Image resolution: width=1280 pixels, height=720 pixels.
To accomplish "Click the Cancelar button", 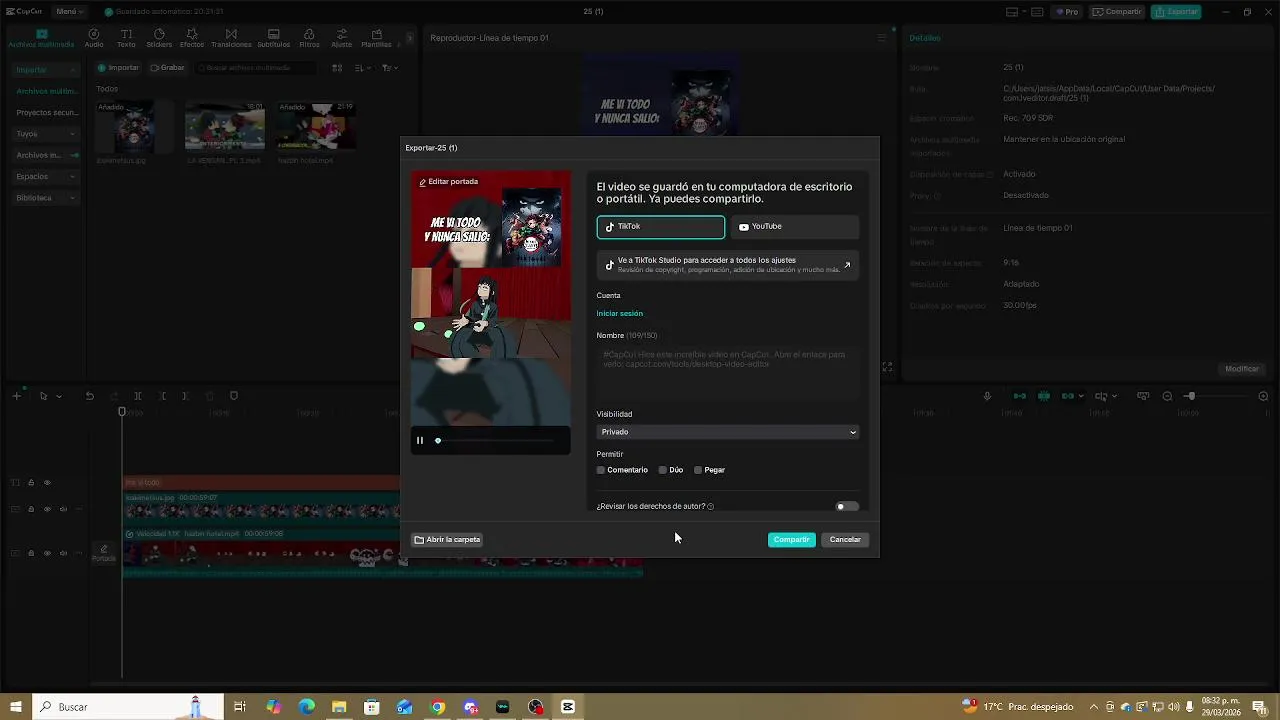I will (845, 540).
